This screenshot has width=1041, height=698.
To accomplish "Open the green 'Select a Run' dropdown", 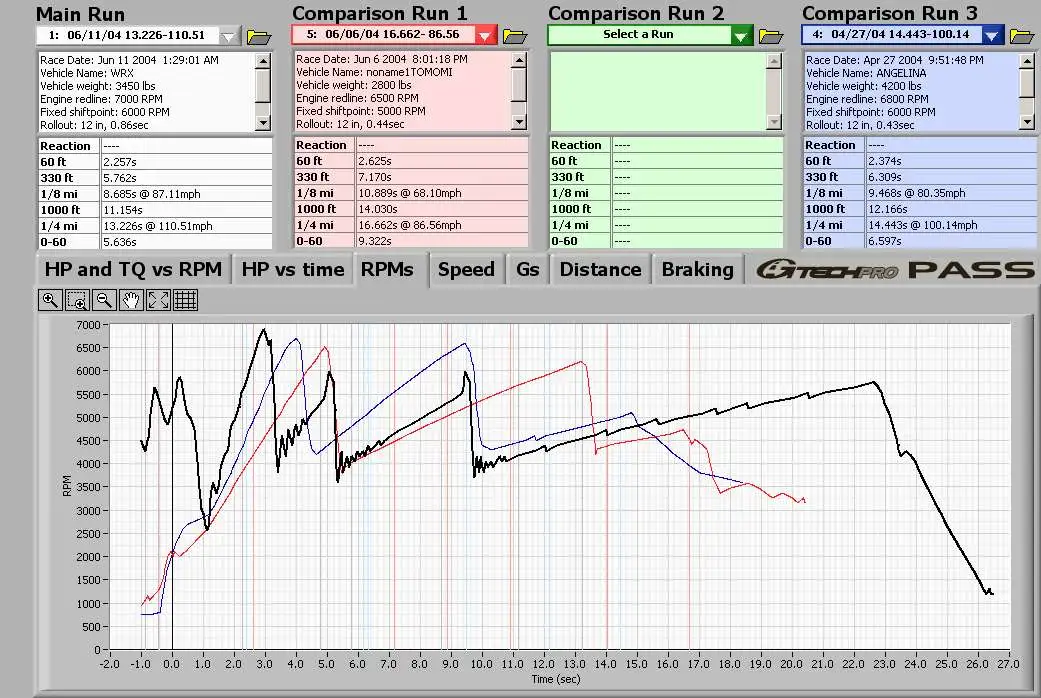I will (x=741, y=36).
